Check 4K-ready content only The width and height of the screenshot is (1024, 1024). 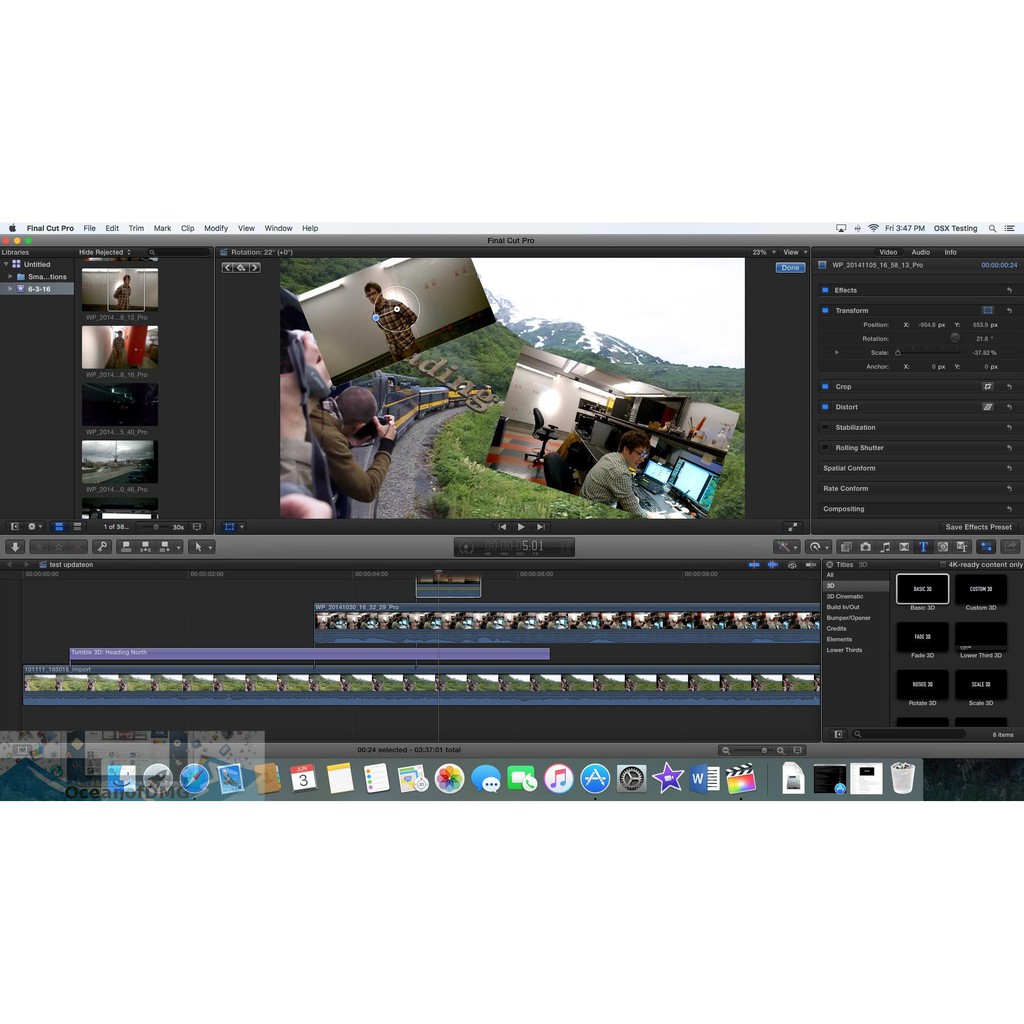(942, 564)
